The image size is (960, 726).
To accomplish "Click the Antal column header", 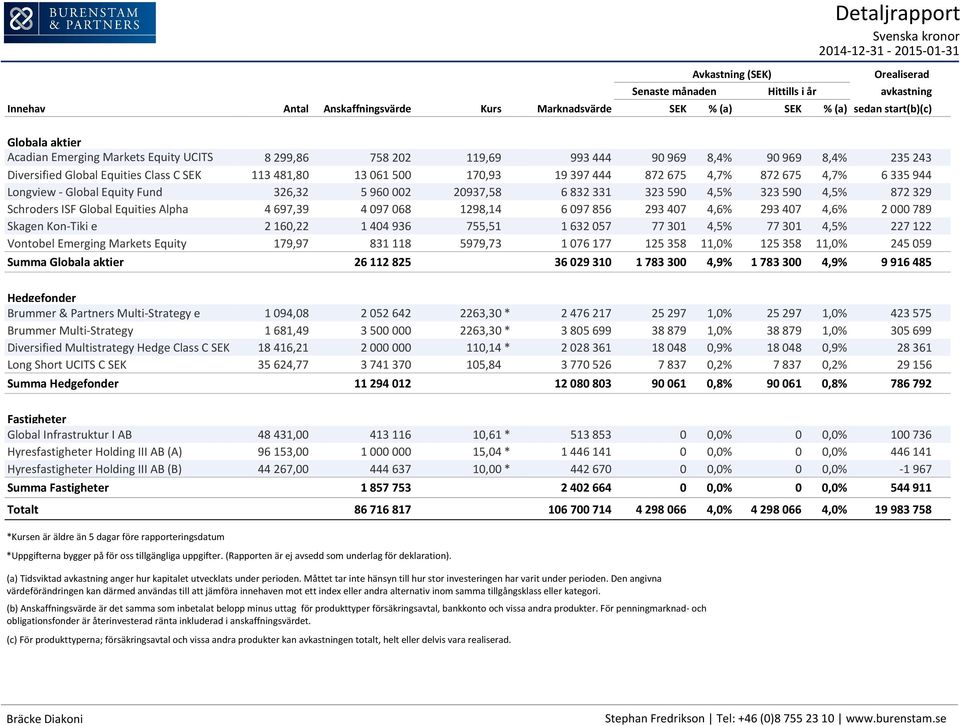I will tap(296, 109).
